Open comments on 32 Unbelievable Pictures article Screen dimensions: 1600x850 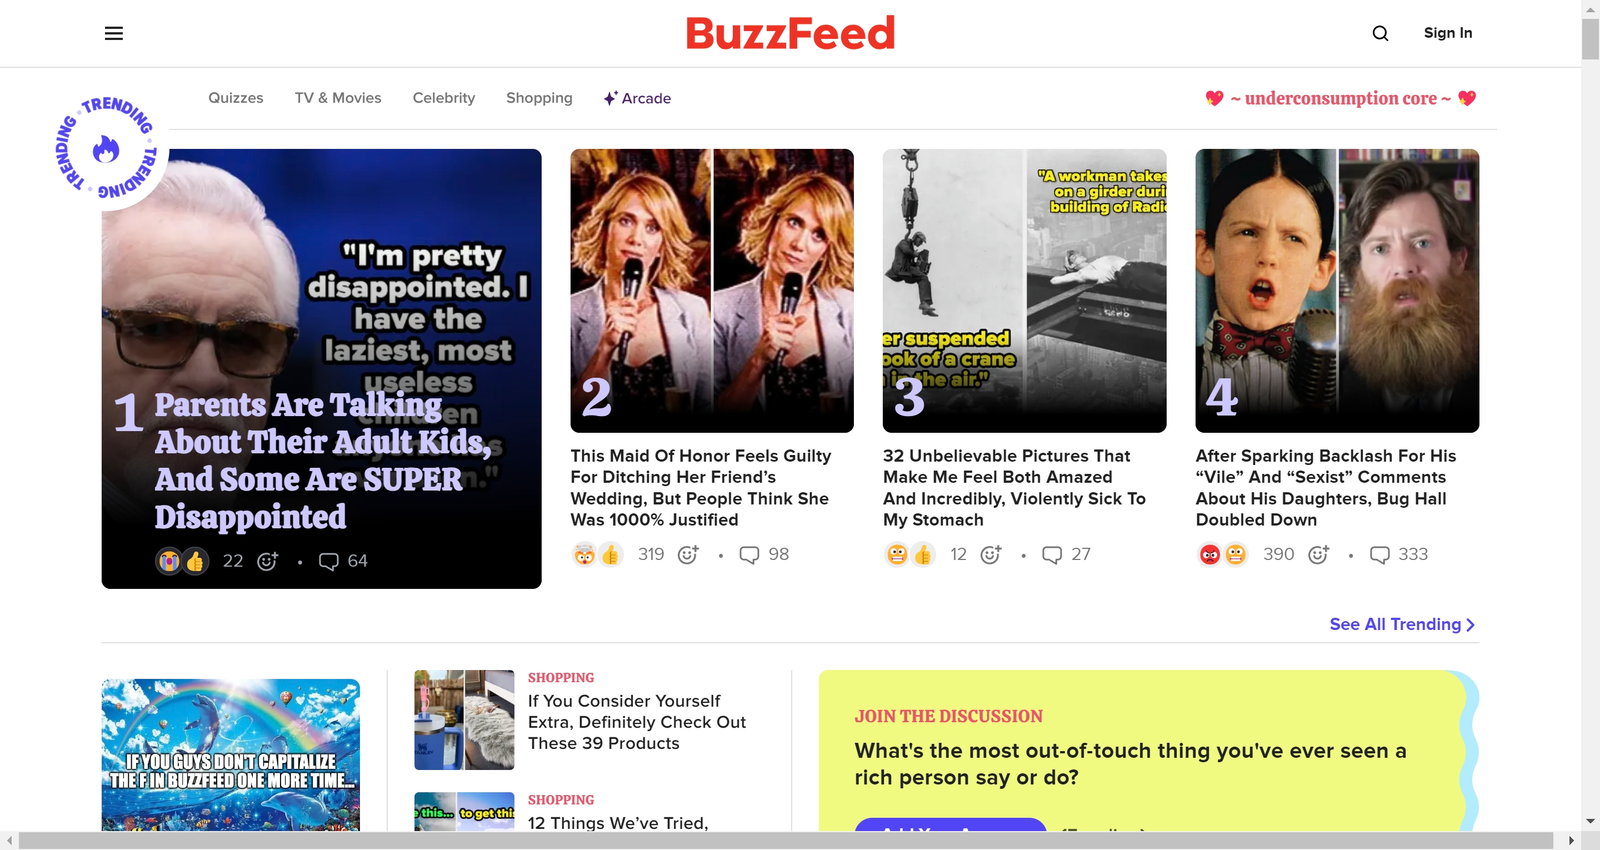coord(1066,554)
